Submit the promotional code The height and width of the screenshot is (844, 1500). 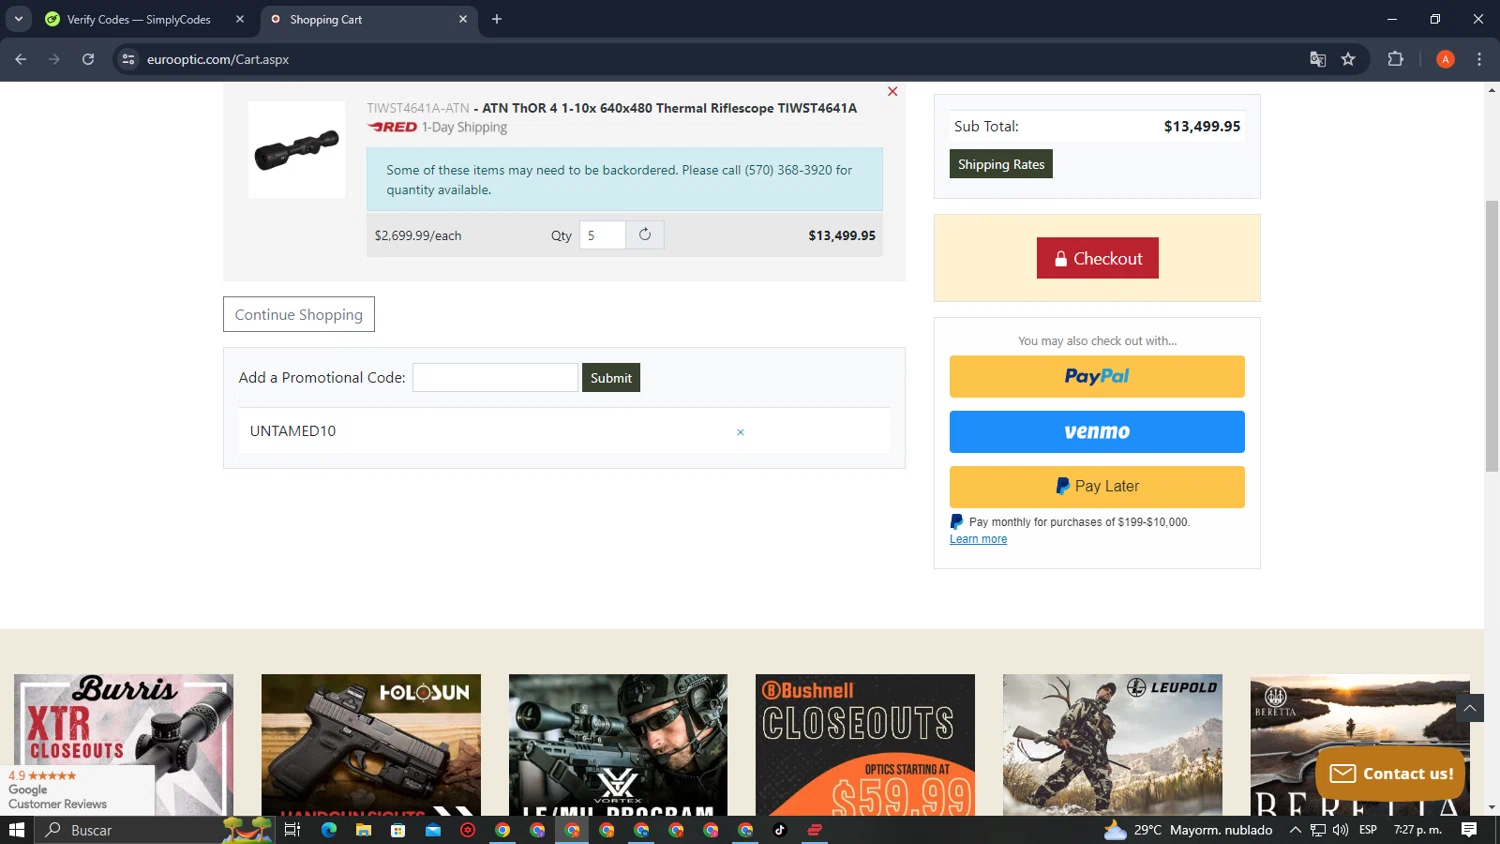pos(610,378)
